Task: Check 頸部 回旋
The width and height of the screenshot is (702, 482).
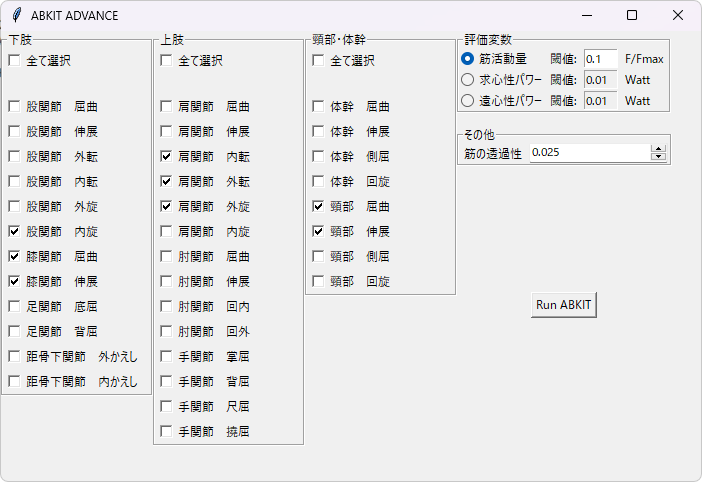Action: [x=318, y=282]
